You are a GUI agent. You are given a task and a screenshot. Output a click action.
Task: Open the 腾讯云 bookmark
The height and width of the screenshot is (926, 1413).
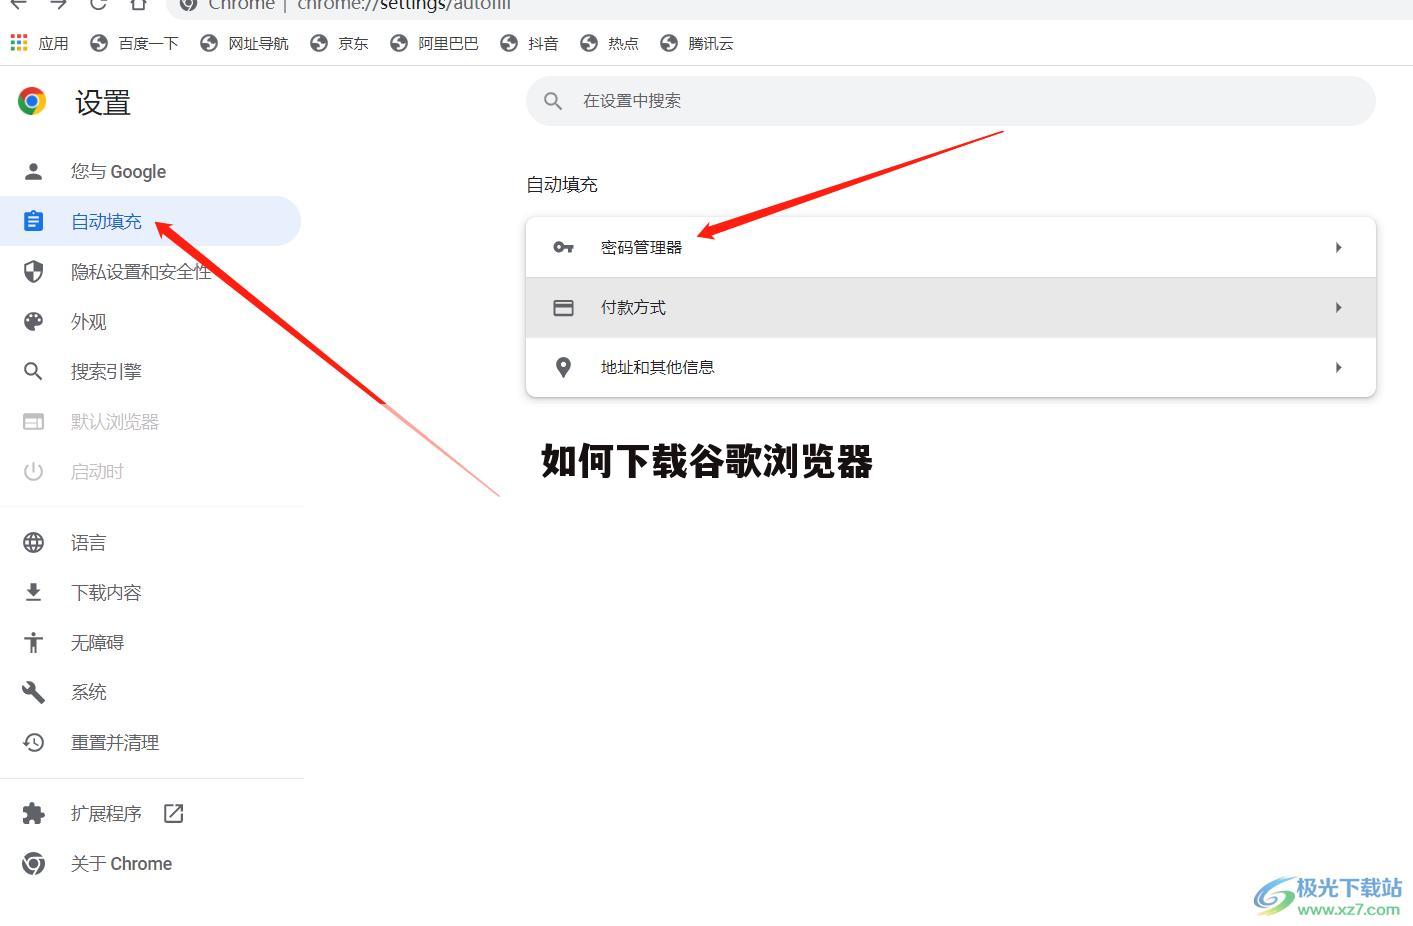pos(697,43)
